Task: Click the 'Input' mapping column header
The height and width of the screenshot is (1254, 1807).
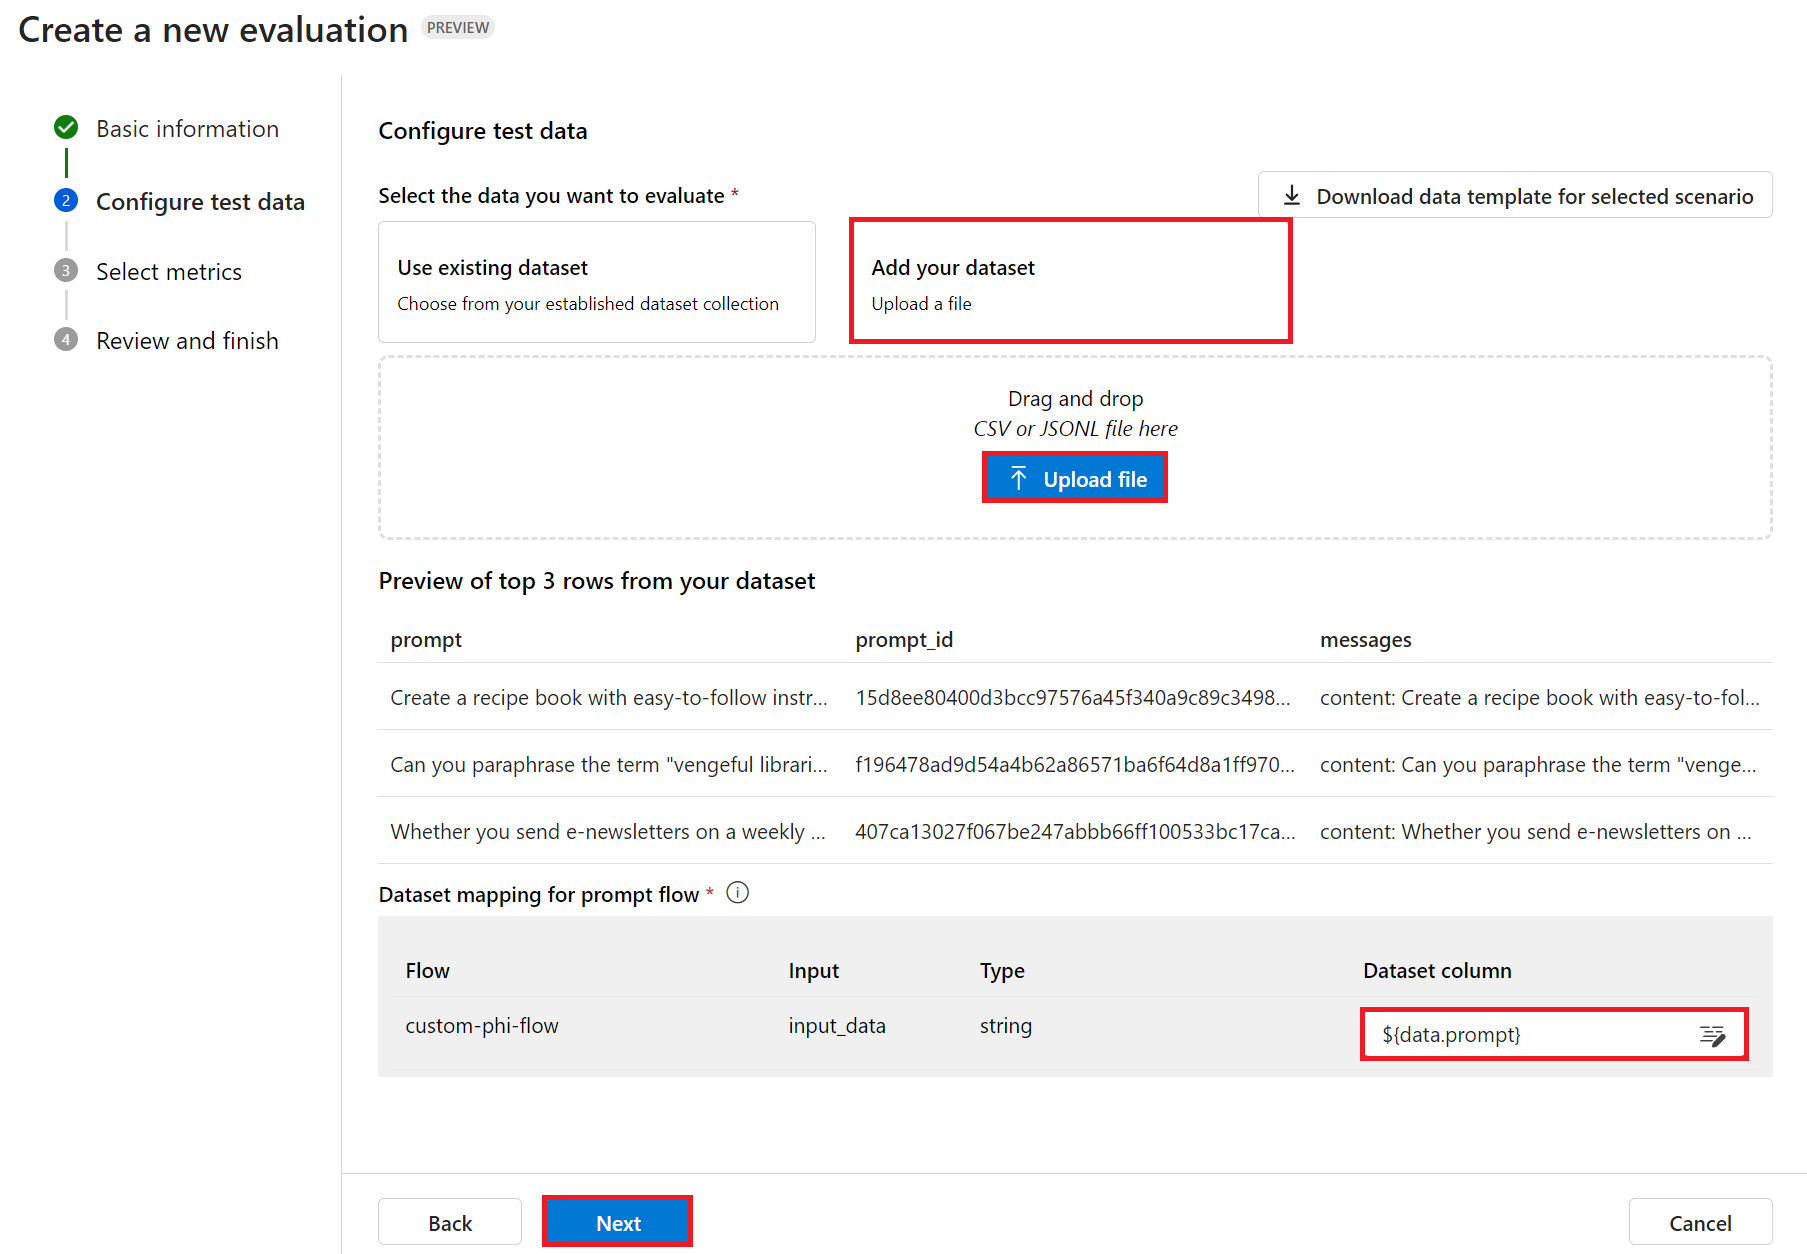Action: click(813, 971)
